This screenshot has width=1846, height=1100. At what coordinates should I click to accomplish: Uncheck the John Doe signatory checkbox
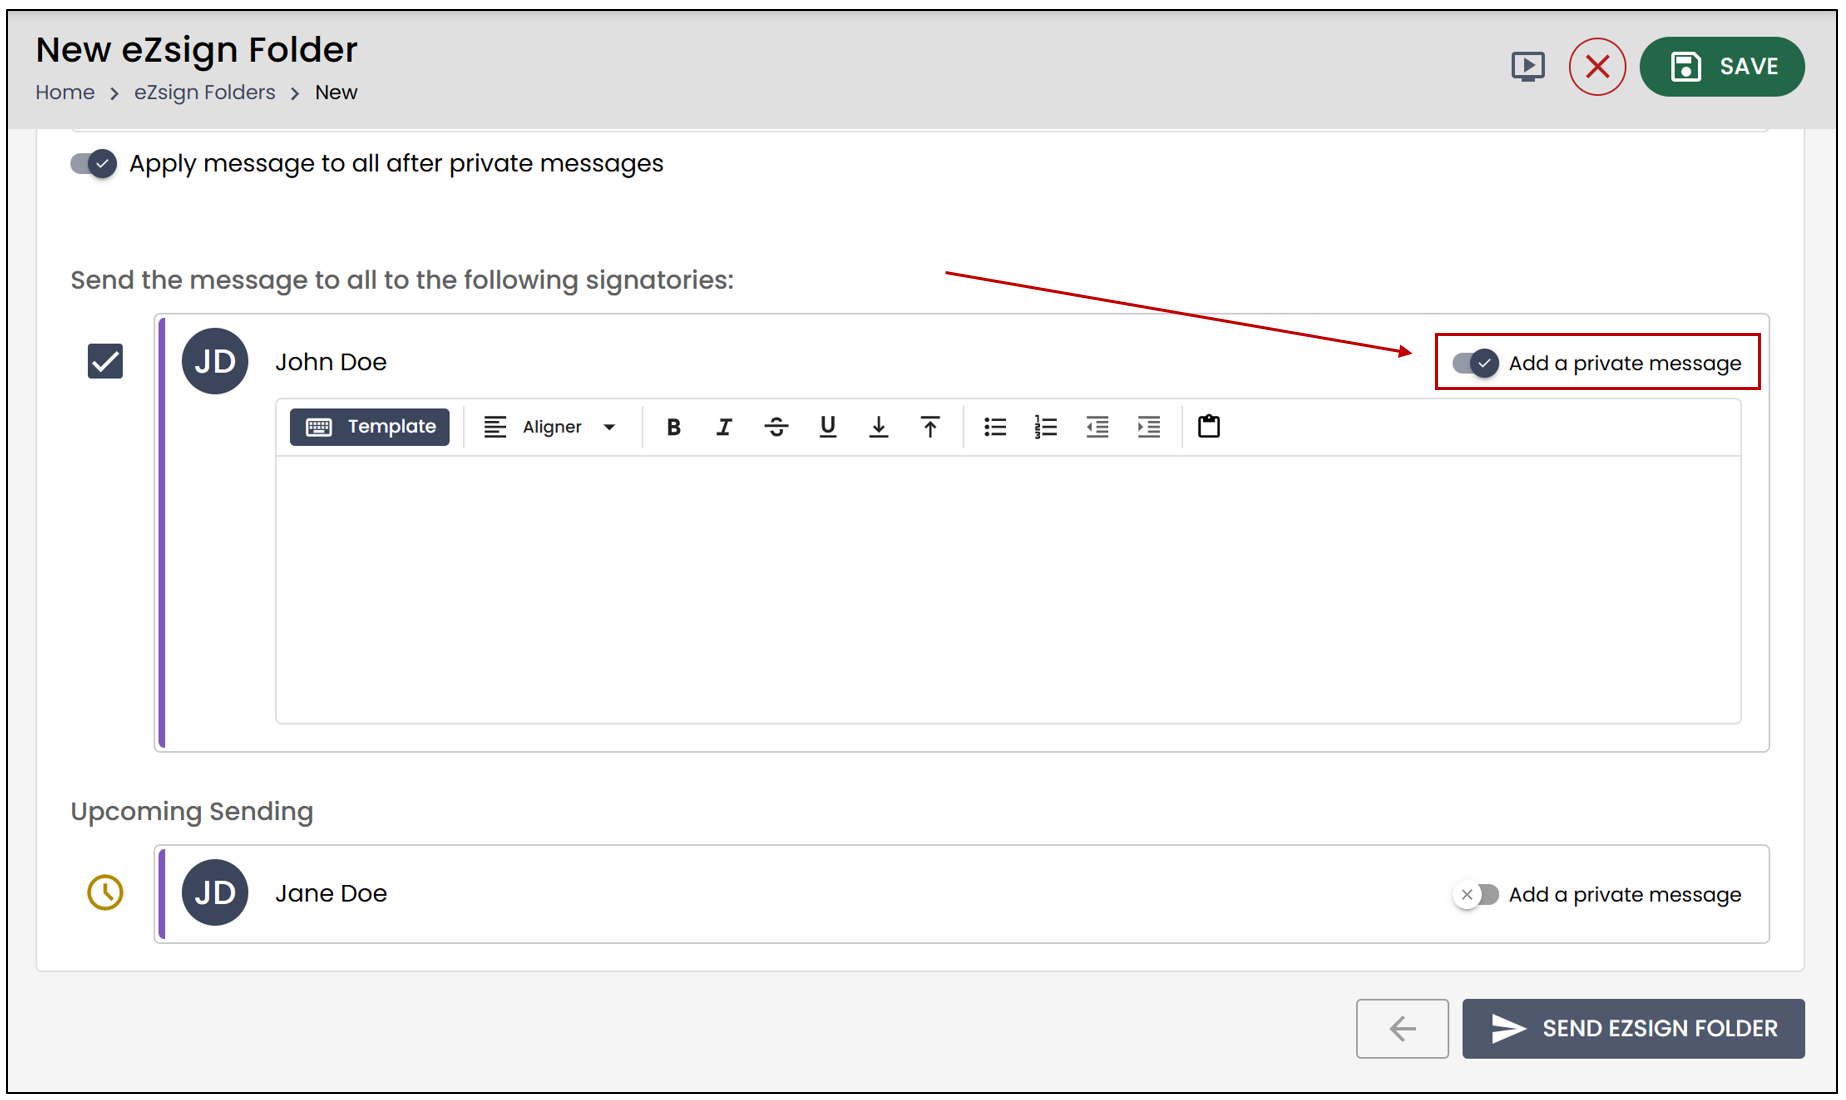point(105,361)
